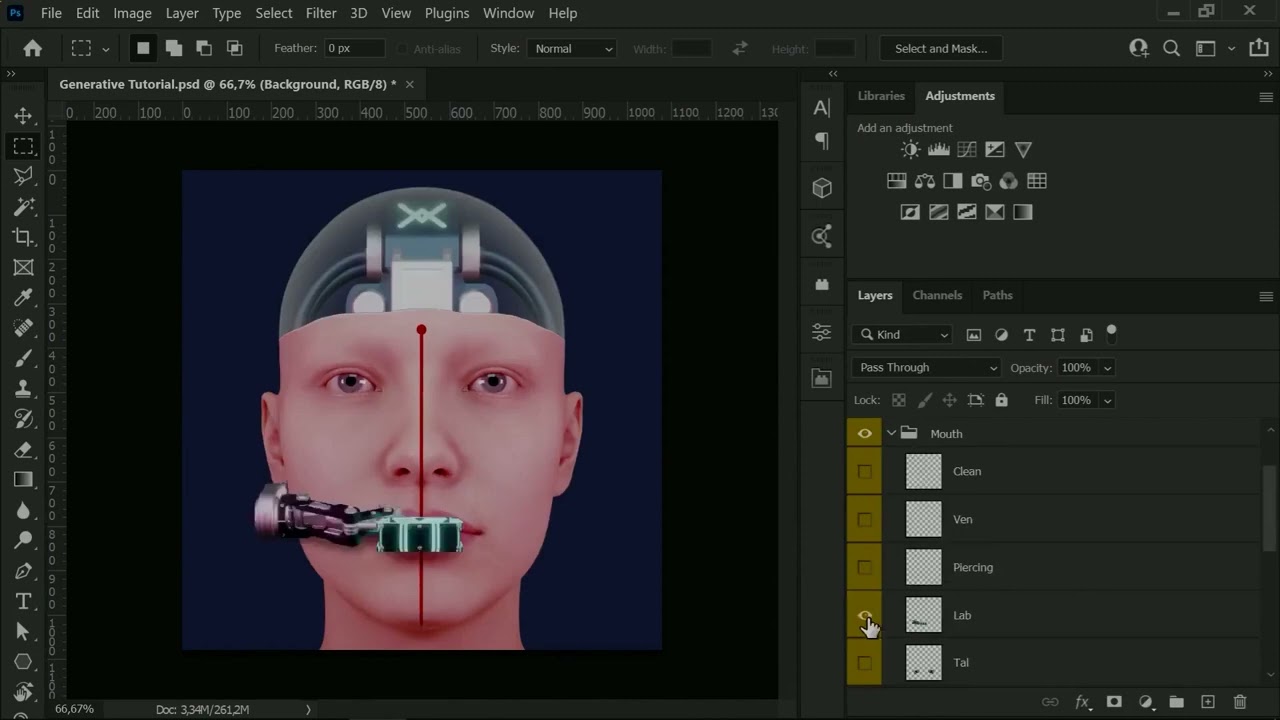Select the Move tool
This screenshot has height=720, width=1280.
(x=23, y=115)
